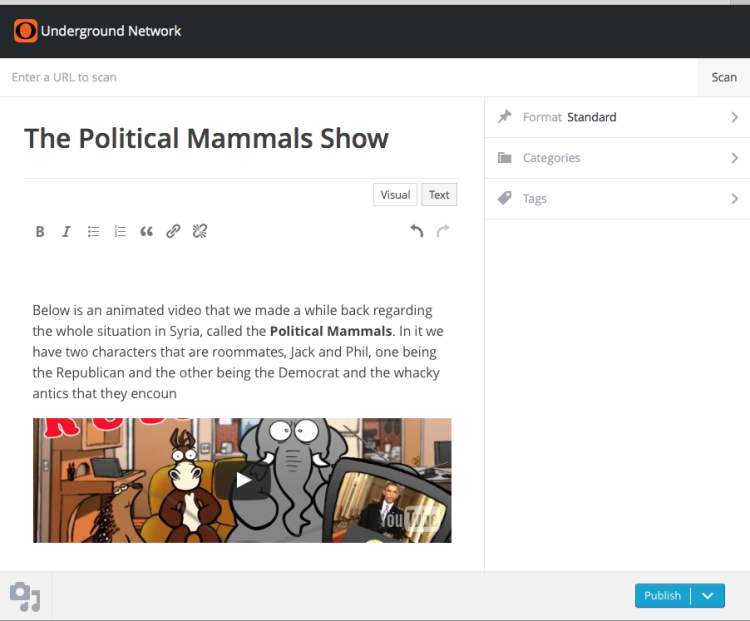Undo the last edit
The width and height of the screenshot is (750, 621).
417,231
